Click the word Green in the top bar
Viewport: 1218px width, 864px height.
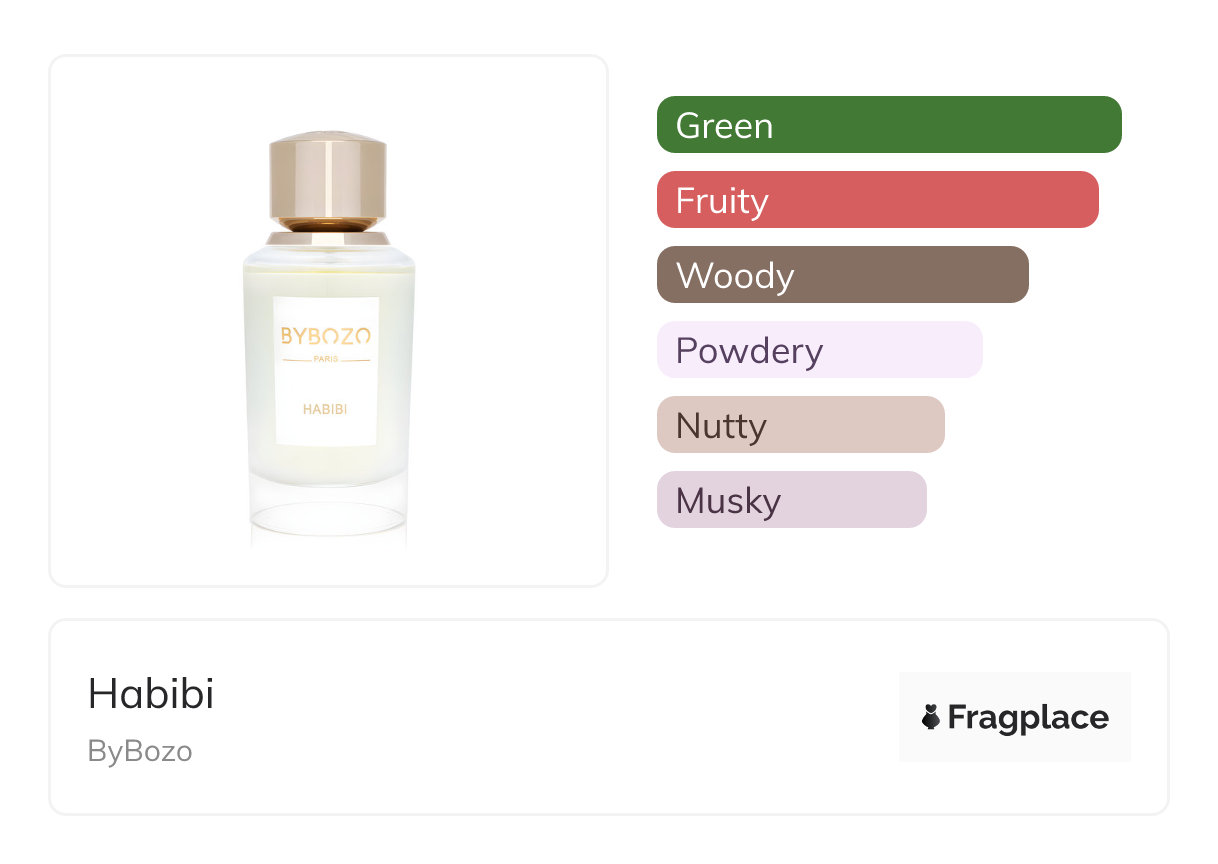724,126
